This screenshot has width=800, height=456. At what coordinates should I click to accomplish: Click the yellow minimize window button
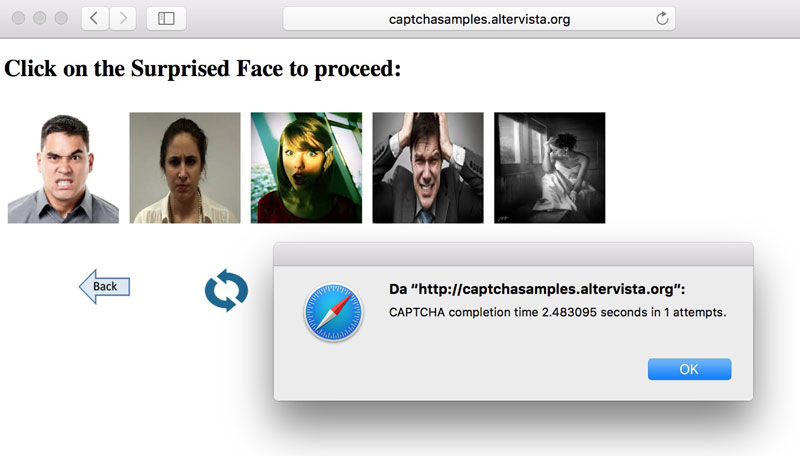click(x=40, y=18)
